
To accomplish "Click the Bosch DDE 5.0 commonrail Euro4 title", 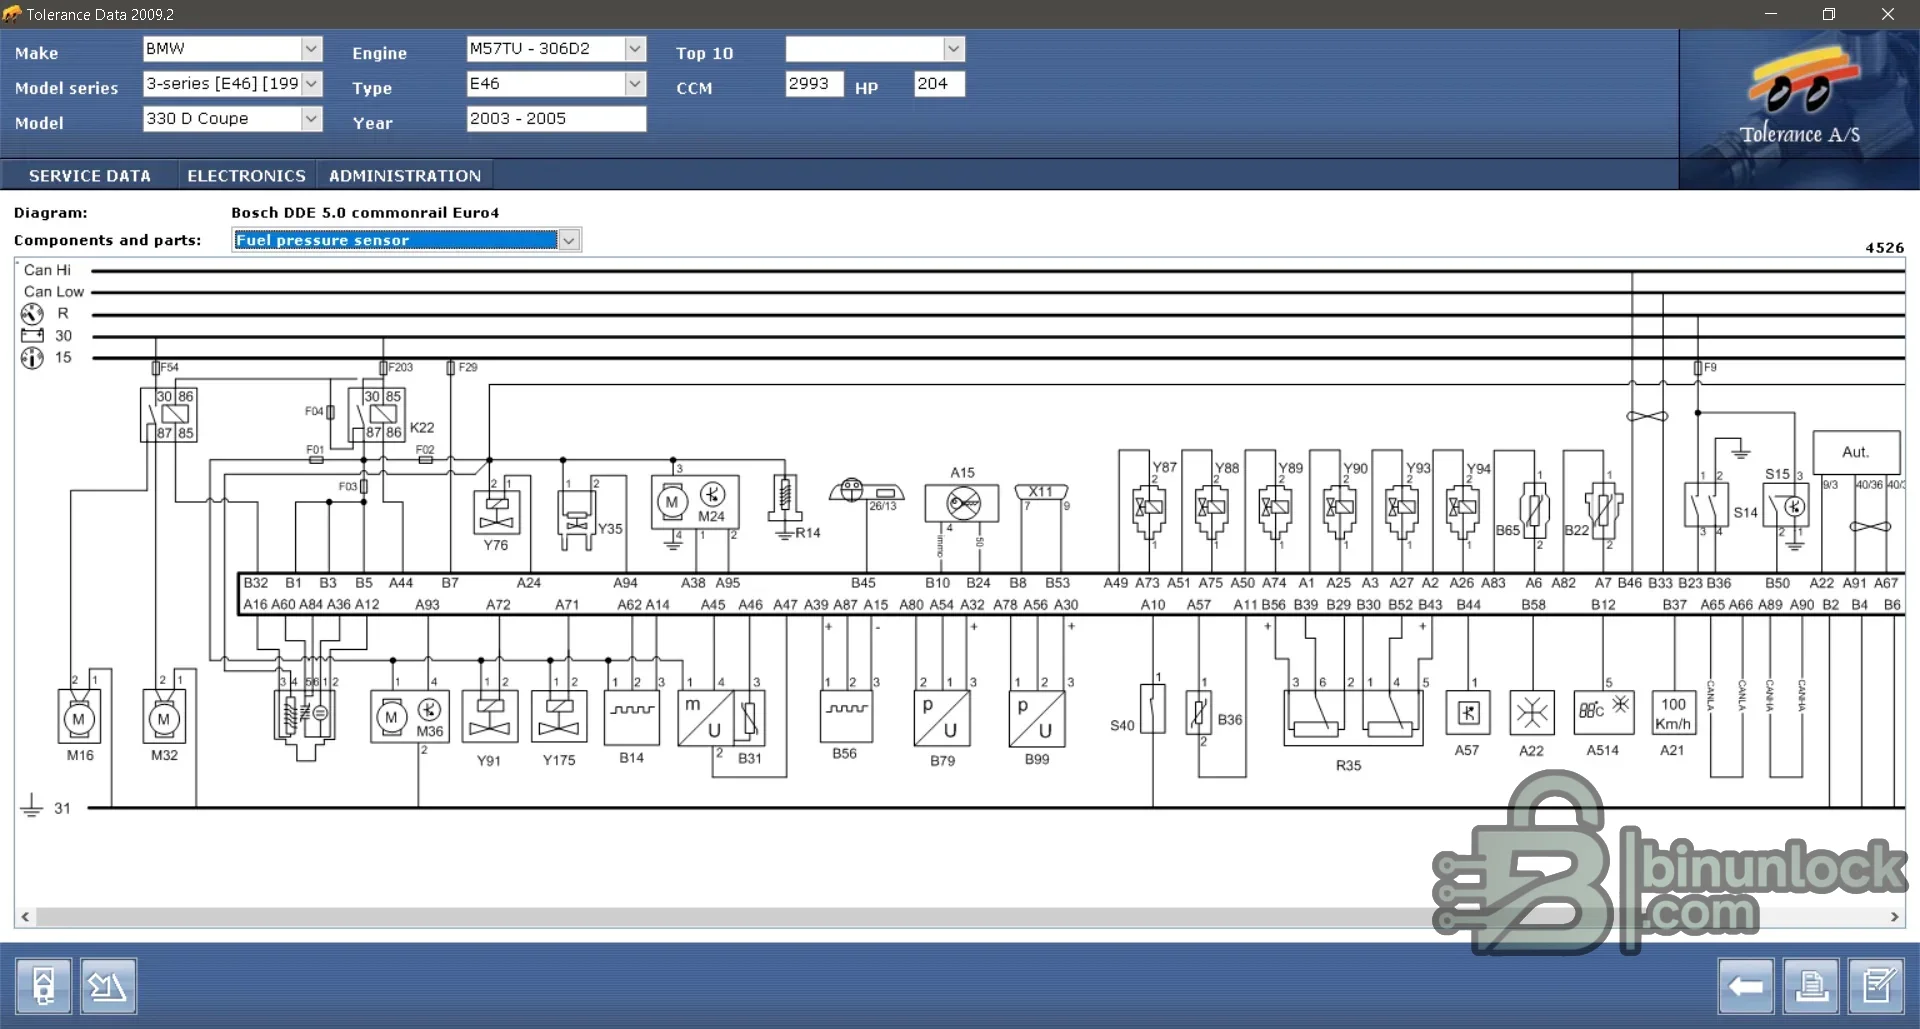I will [x=365, y=213].
